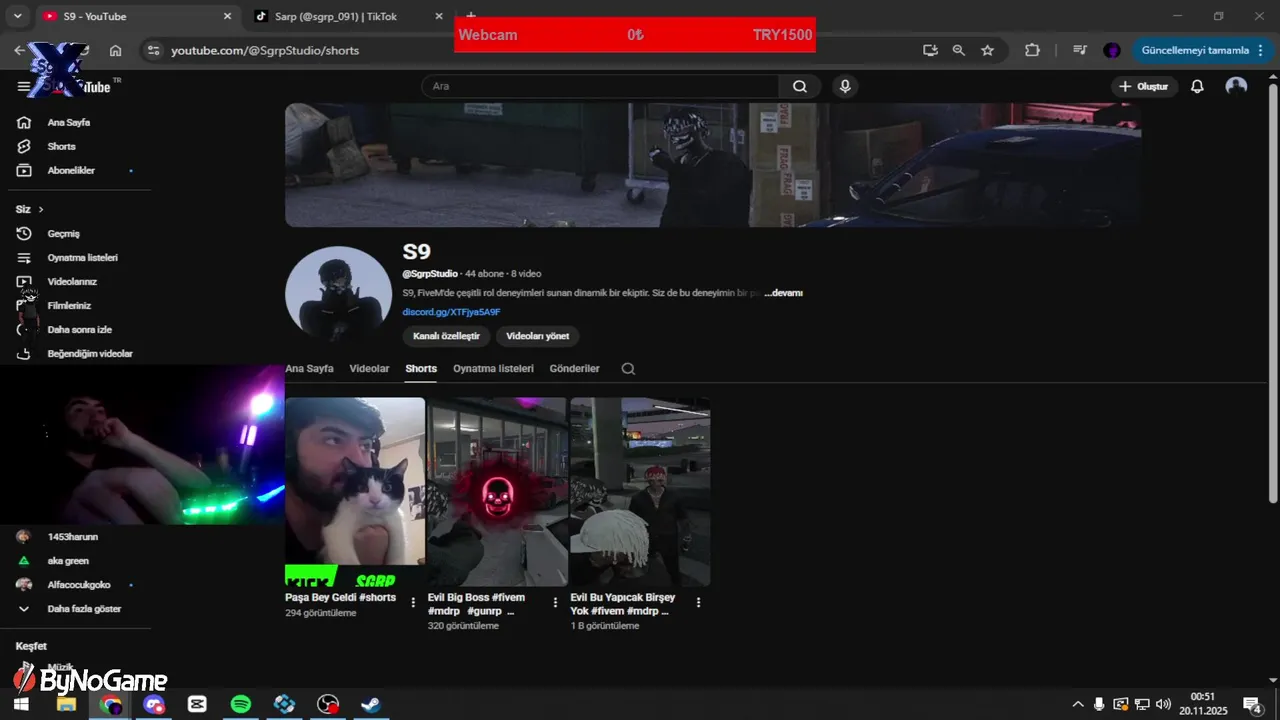Open Oynatma listeleri in the sidebar
The height and width of the screenshot is (720, 1280).
tap(82, 257)
